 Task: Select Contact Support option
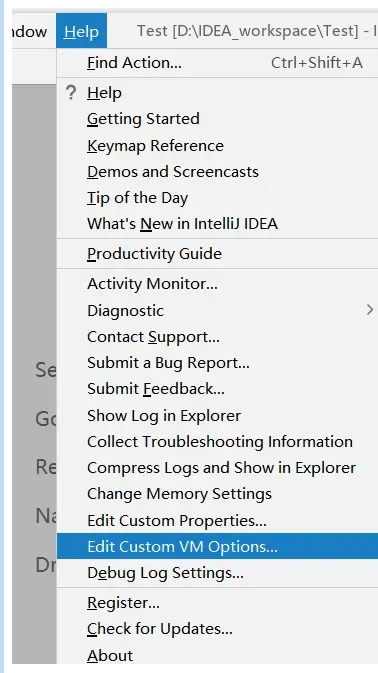tap(218, 337)
